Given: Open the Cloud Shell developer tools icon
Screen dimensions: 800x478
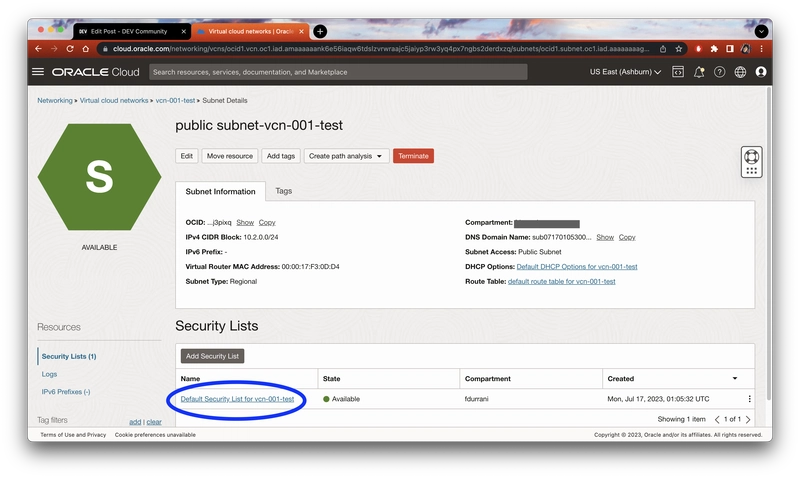Looking at the screenshot, I should [x=678, y=72].
